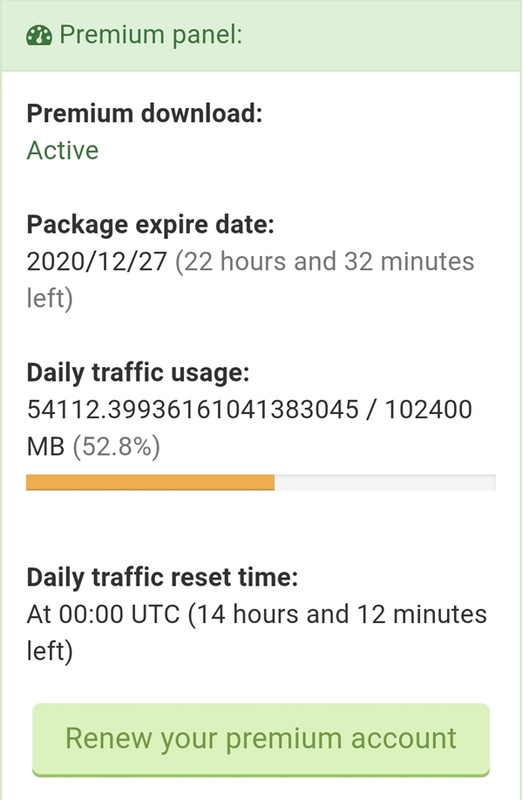Screen dimensions: 523x800
Task: Select the 2020/12/27 expiry date
Action: (x=97, y=262)
